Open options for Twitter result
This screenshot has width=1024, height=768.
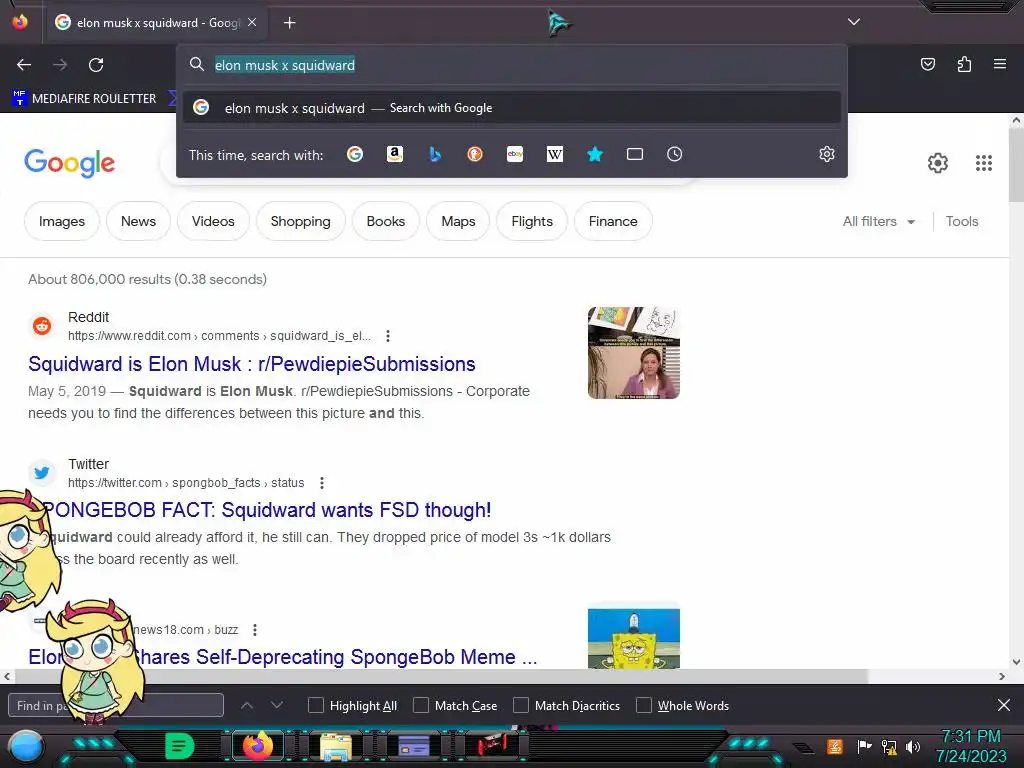322,483
